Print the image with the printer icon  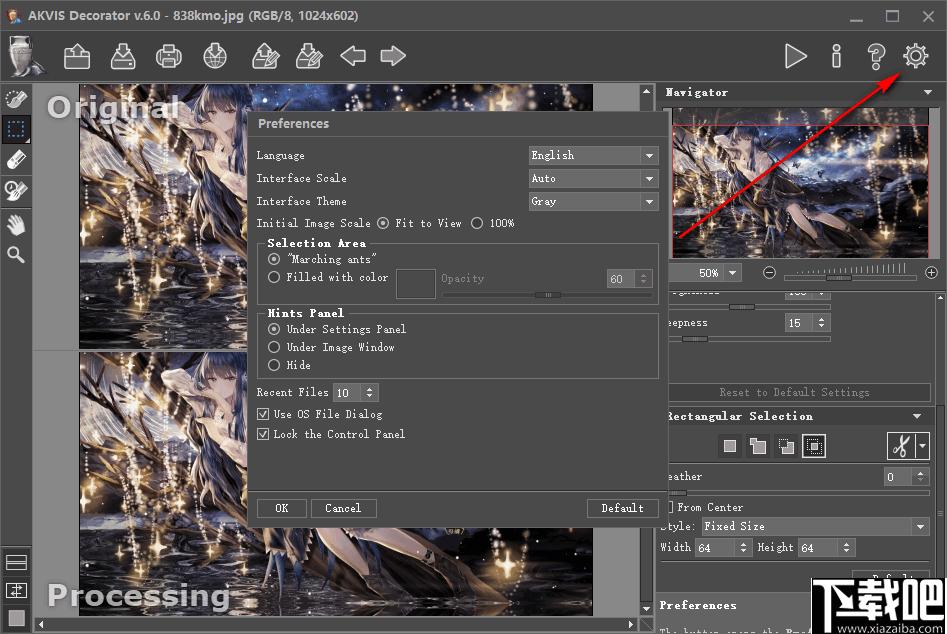(169, 57)
